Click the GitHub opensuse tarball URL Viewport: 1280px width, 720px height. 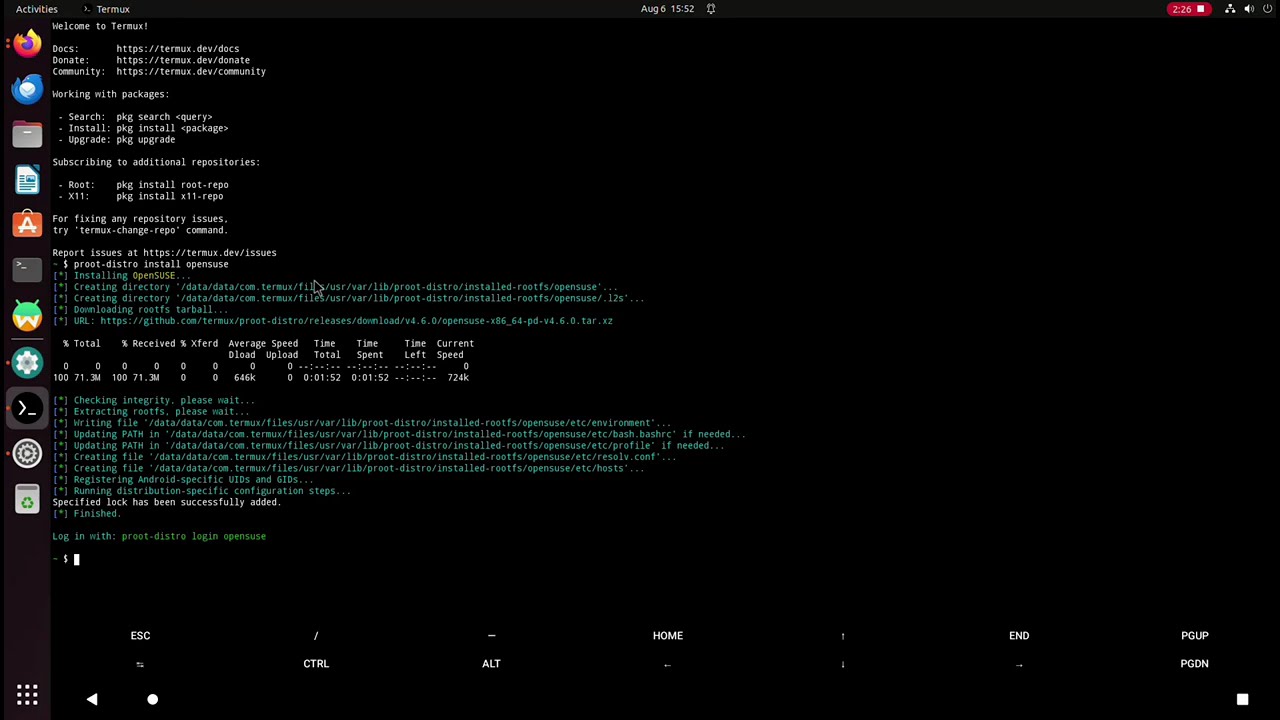[x=356, y=321]
